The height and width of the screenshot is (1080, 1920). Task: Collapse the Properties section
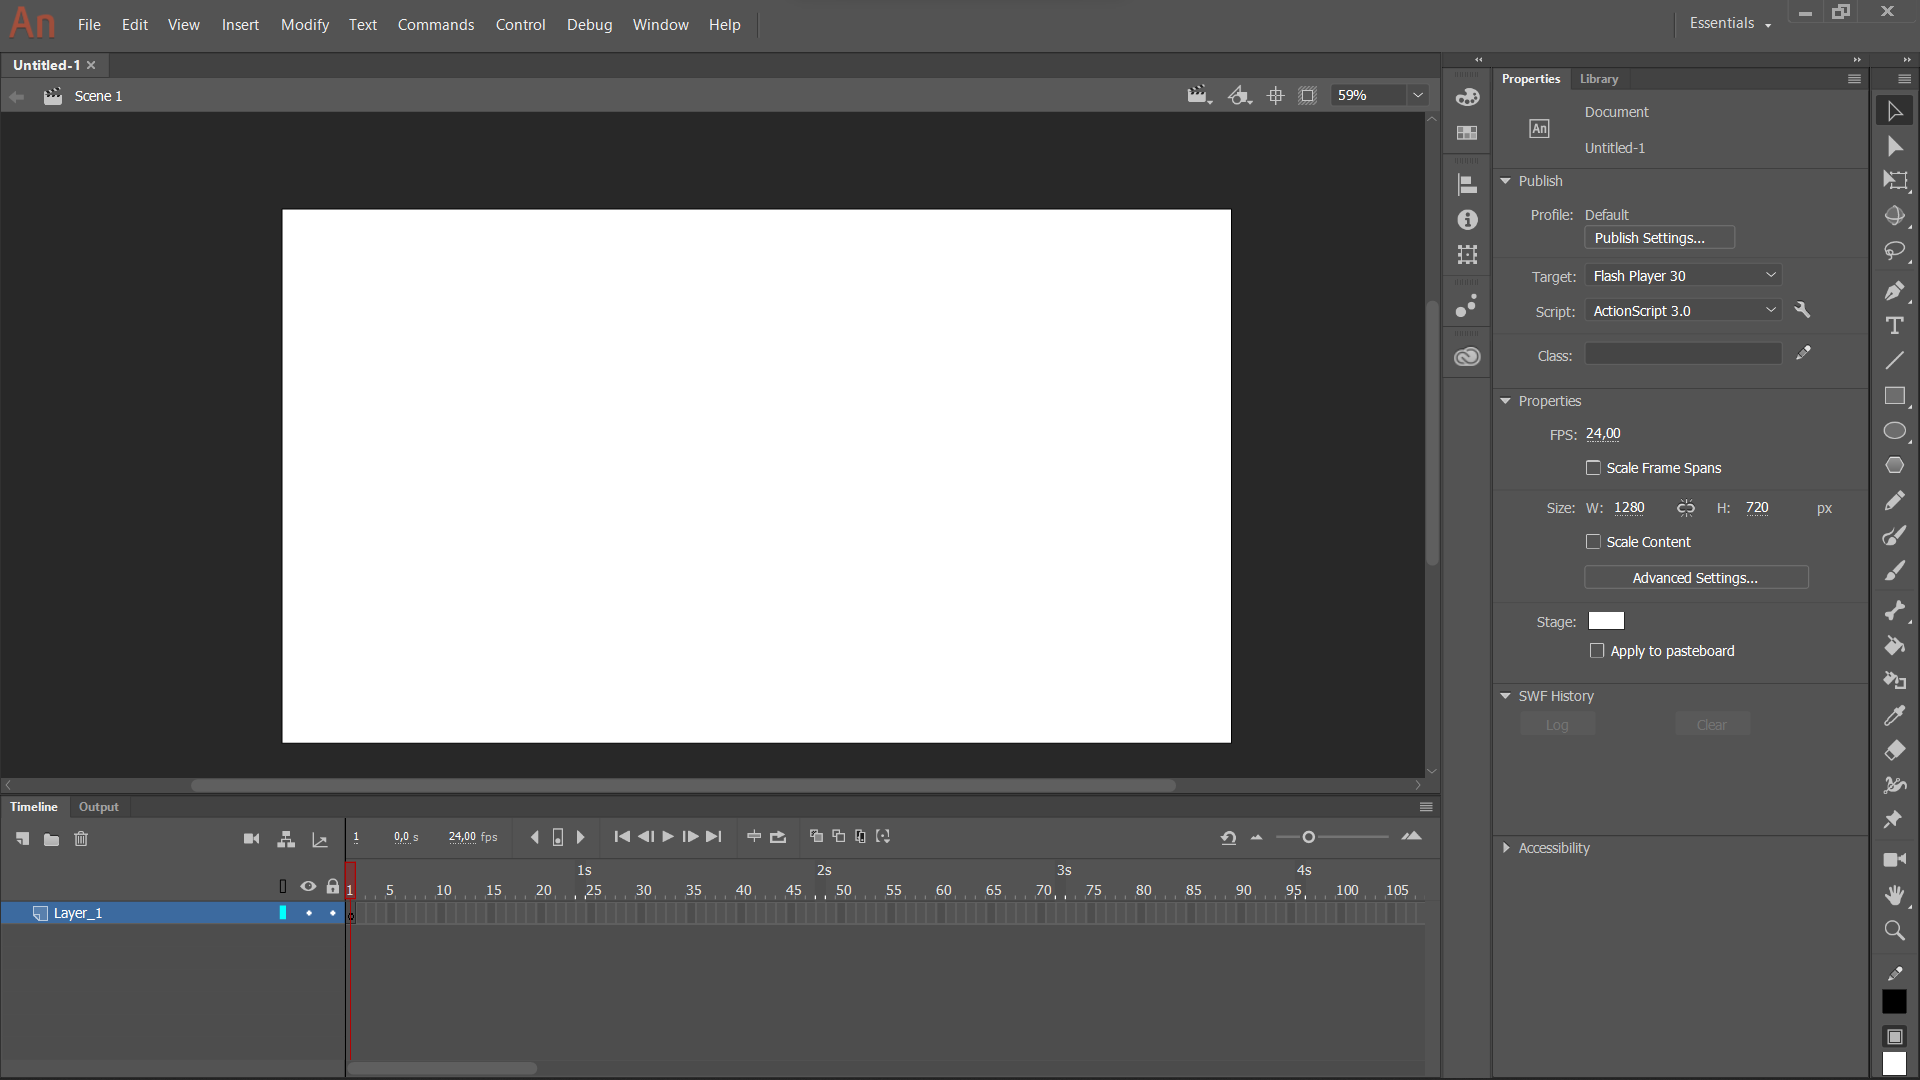click(x=1505, y=401)
